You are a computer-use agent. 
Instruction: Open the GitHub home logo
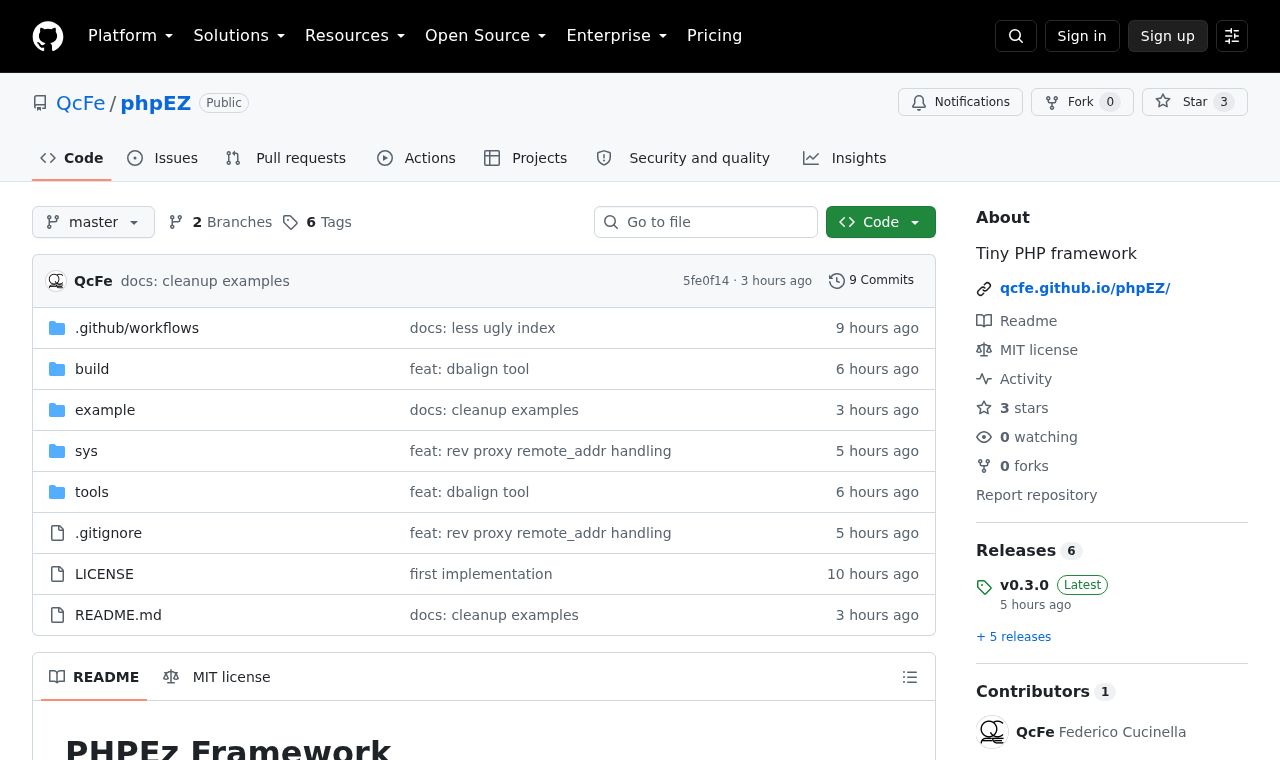(48, 36)
